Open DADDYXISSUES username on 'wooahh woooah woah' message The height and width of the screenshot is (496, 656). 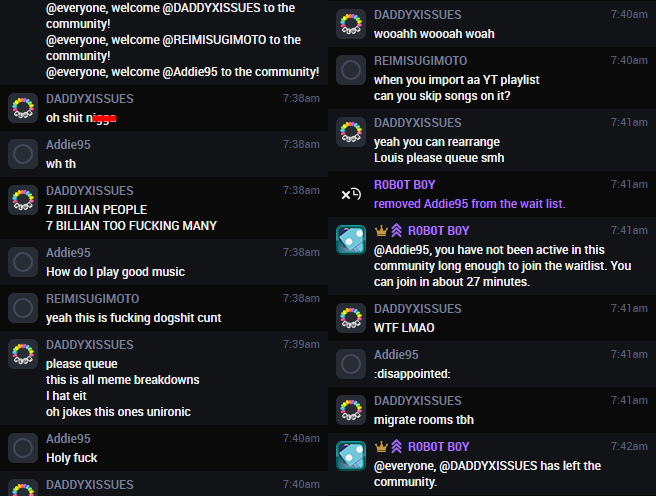tap(418, 15)
